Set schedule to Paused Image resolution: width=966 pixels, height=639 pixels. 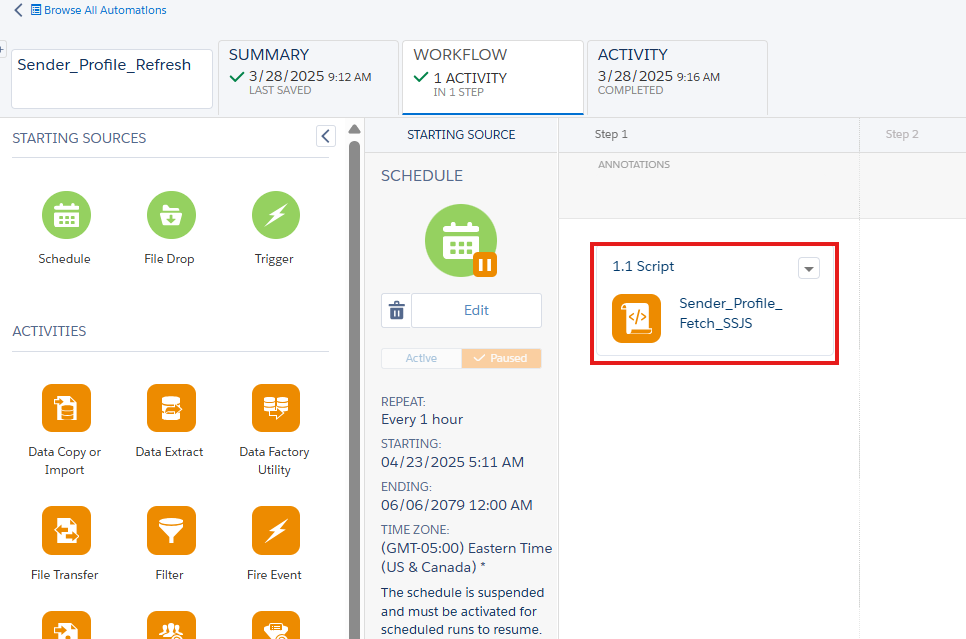point(501,358)
